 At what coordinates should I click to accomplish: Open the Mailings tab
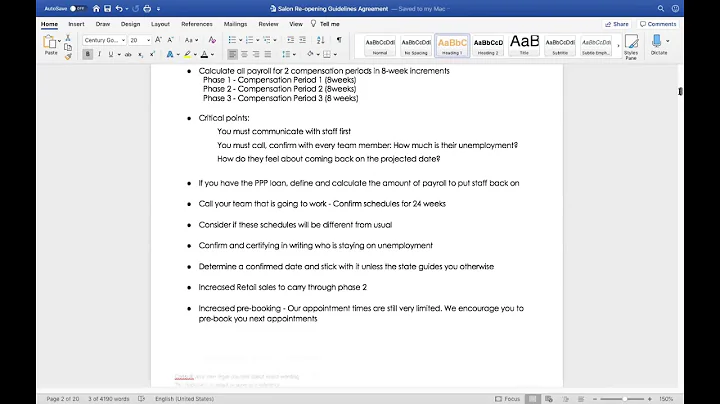(x=236, y=24)
